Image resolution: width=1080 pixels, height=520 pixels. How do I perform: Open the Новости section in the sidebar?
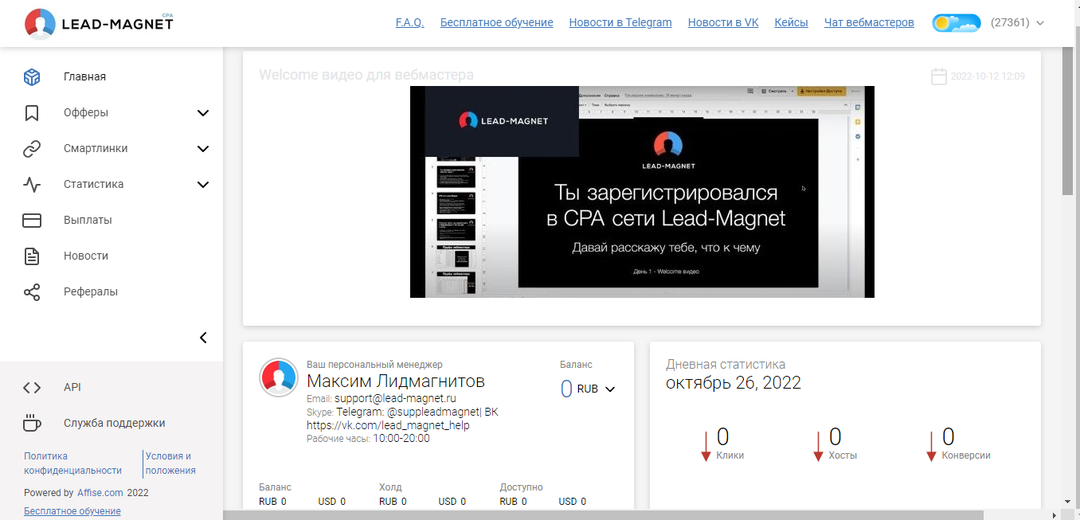click(x=86, y=256)
